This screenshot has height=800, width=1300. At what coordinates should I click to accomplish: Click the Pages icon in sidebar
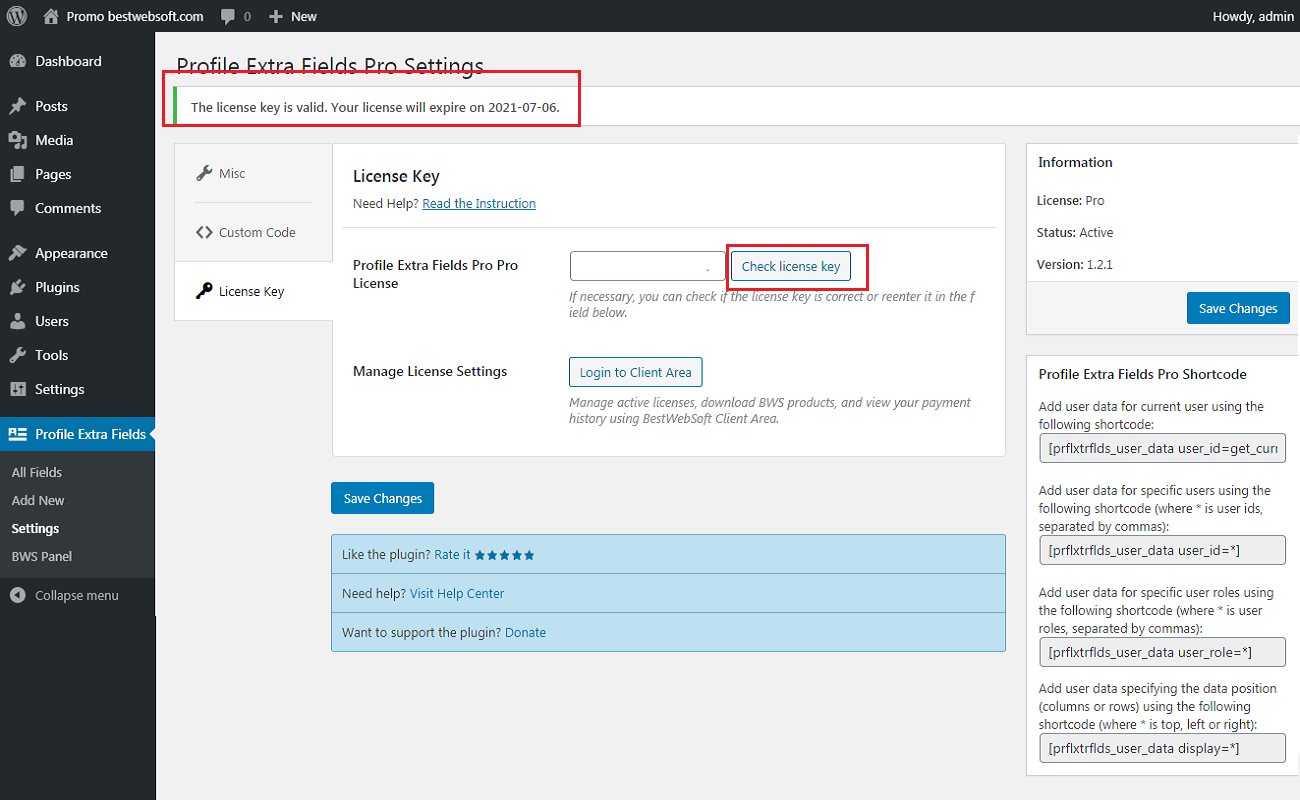point(17,174)
